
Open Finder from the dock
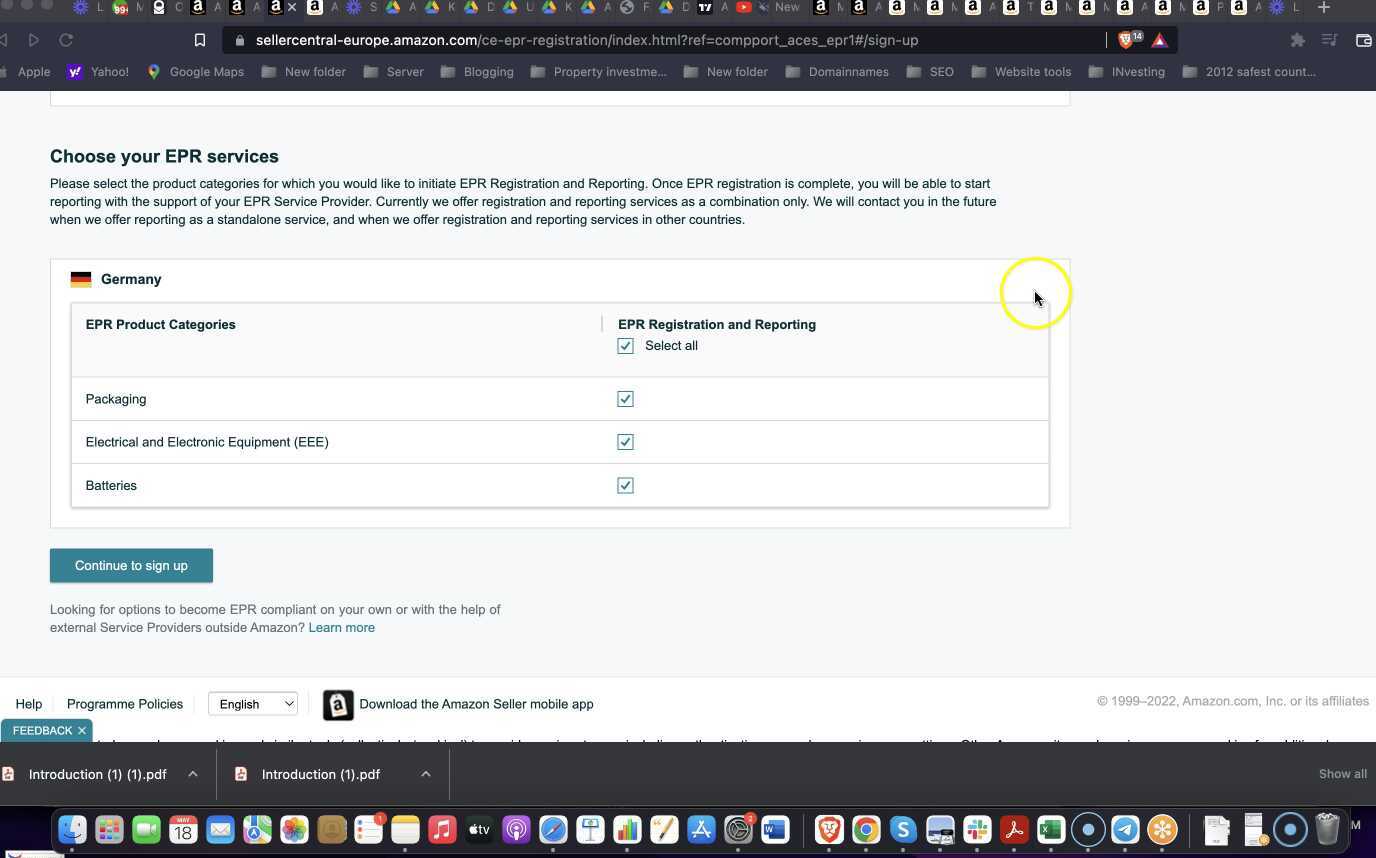[72, 830]
